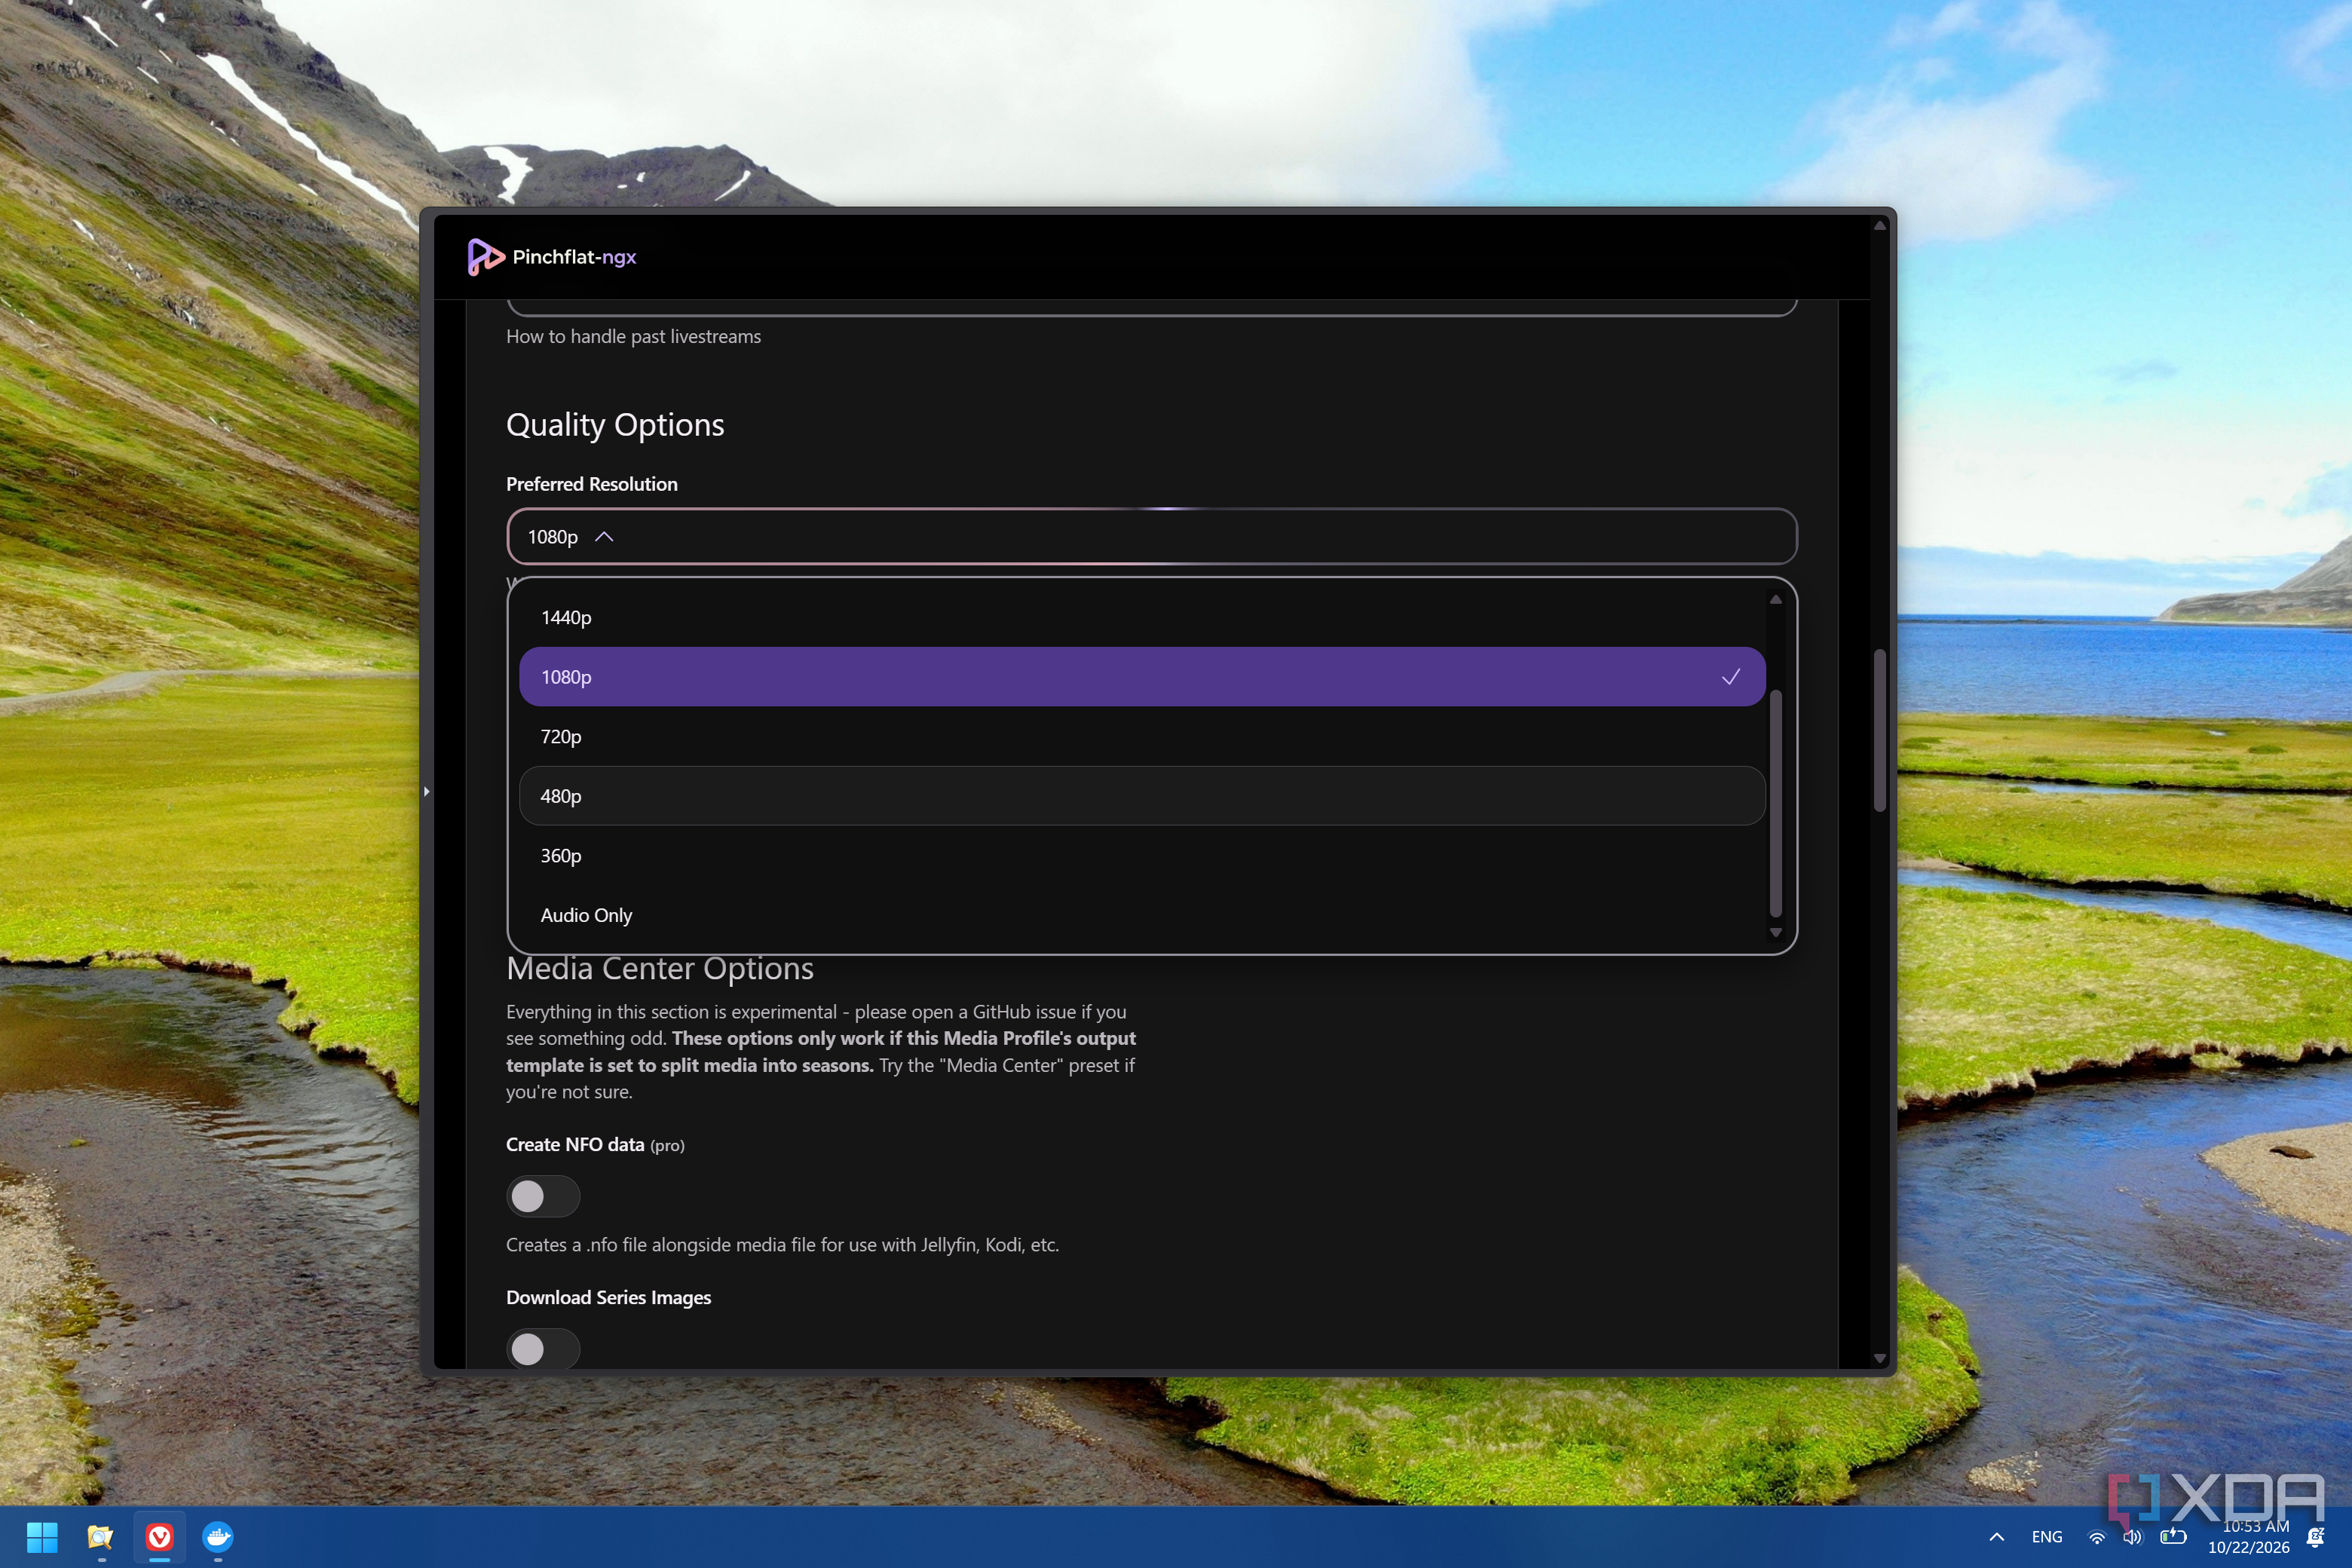This screenshot has height=1568, width=2352.
Task: Select 1440p resolution option
Action: click(x=1142, y=618)
